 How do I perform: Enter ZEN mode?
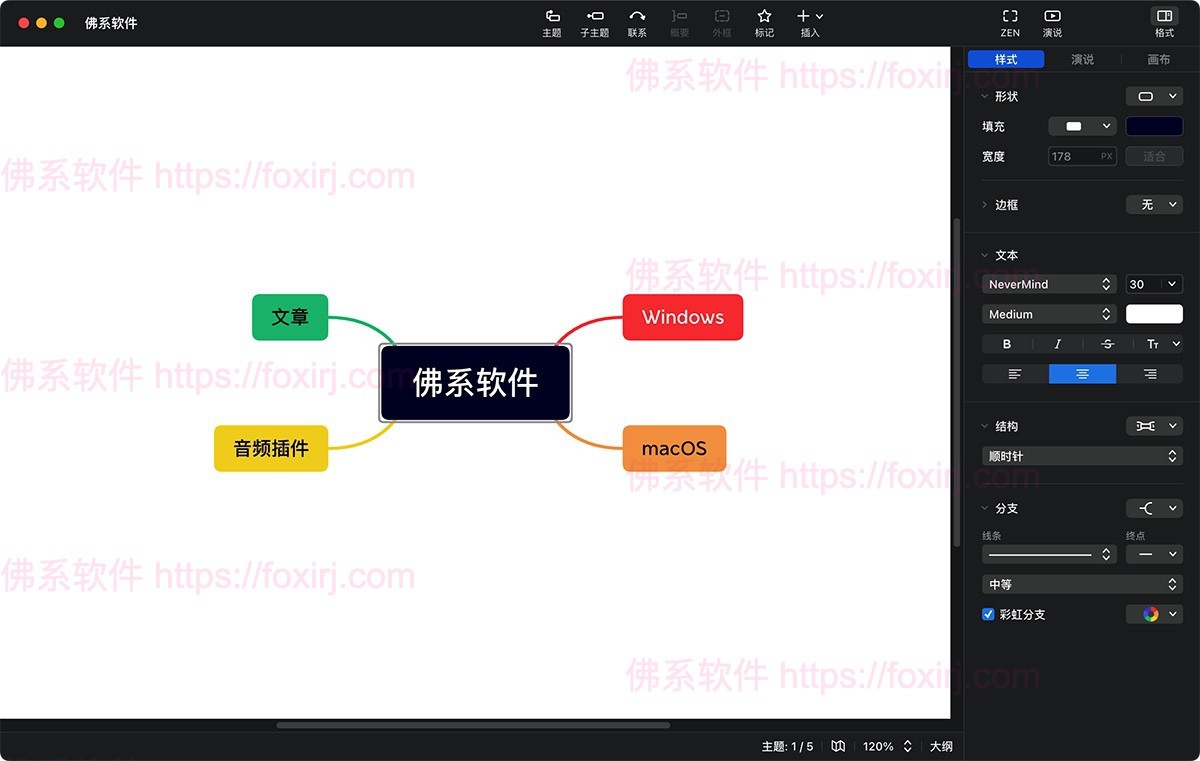(x=1010, y=17)
